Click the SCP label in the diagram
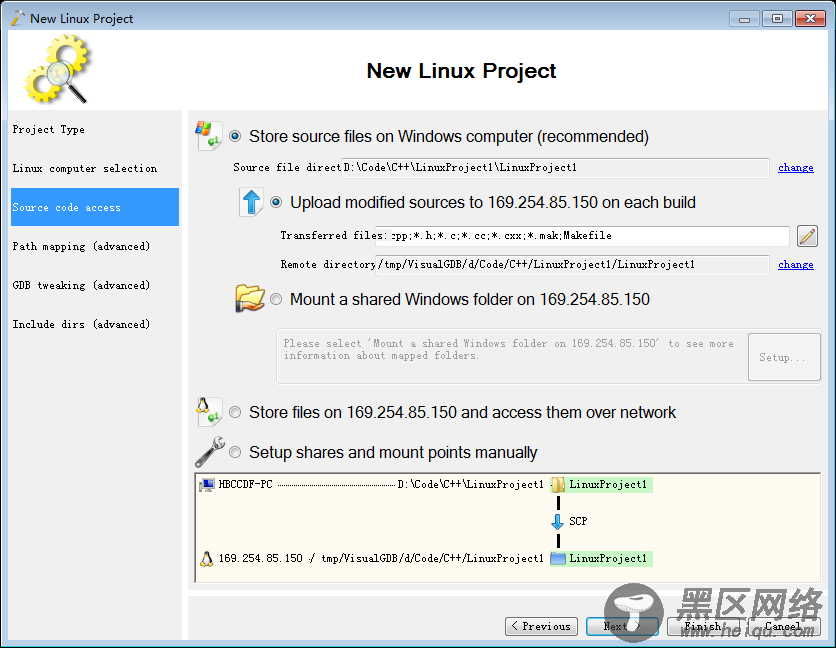The image size is (836, 648). coord(578,521)
